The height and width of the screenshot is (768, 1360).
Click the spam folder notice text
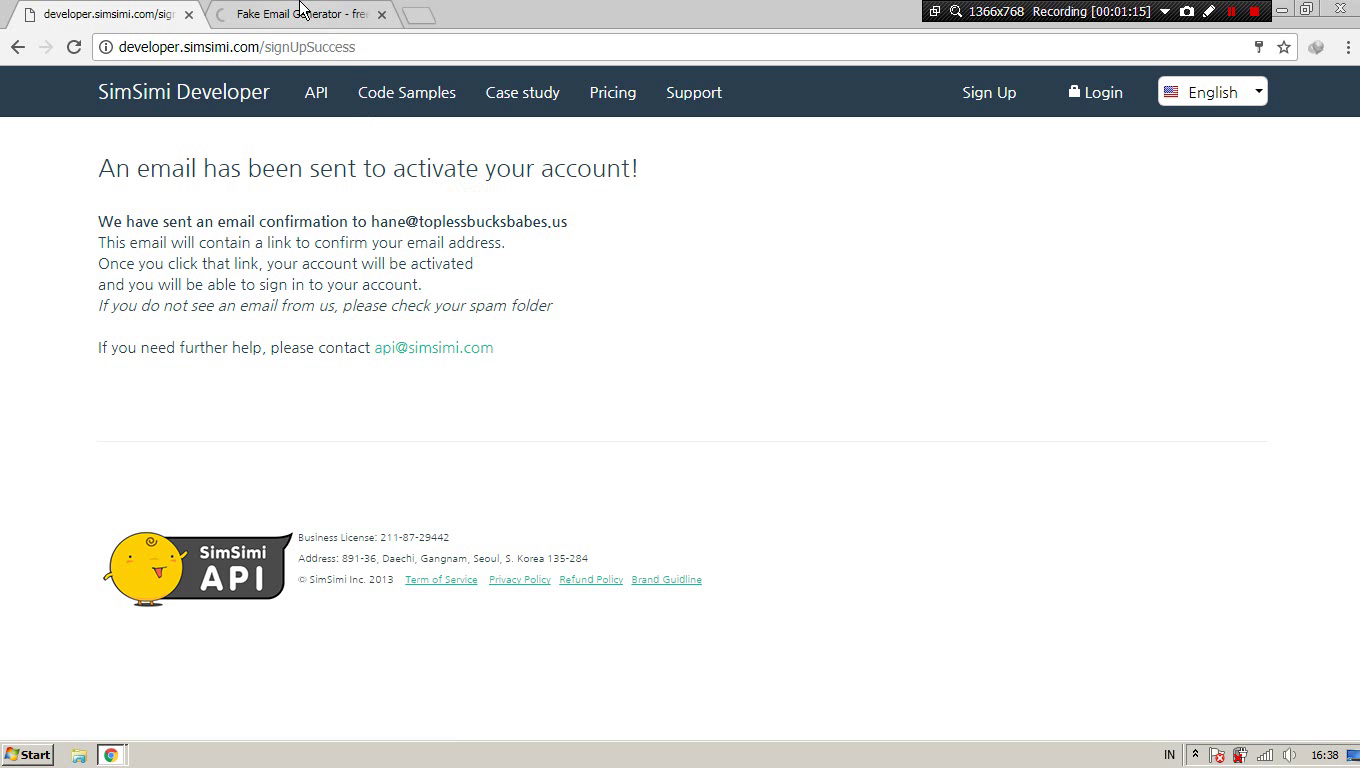point(325,306)
